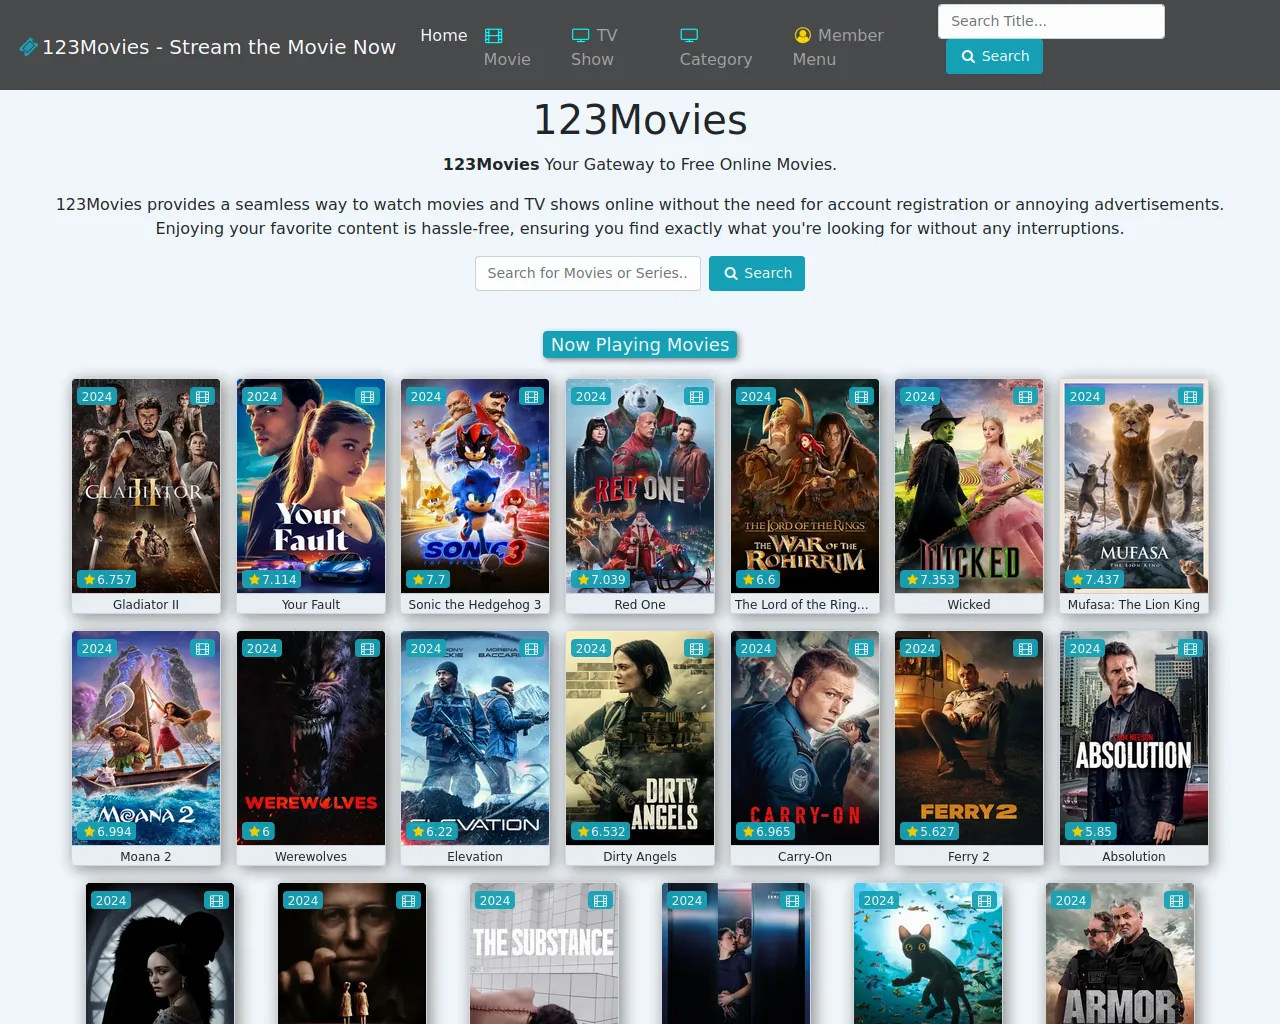Click the film icon on Mufasa poster
Screen dimensions: 1280x1024
pos(1191,397)
